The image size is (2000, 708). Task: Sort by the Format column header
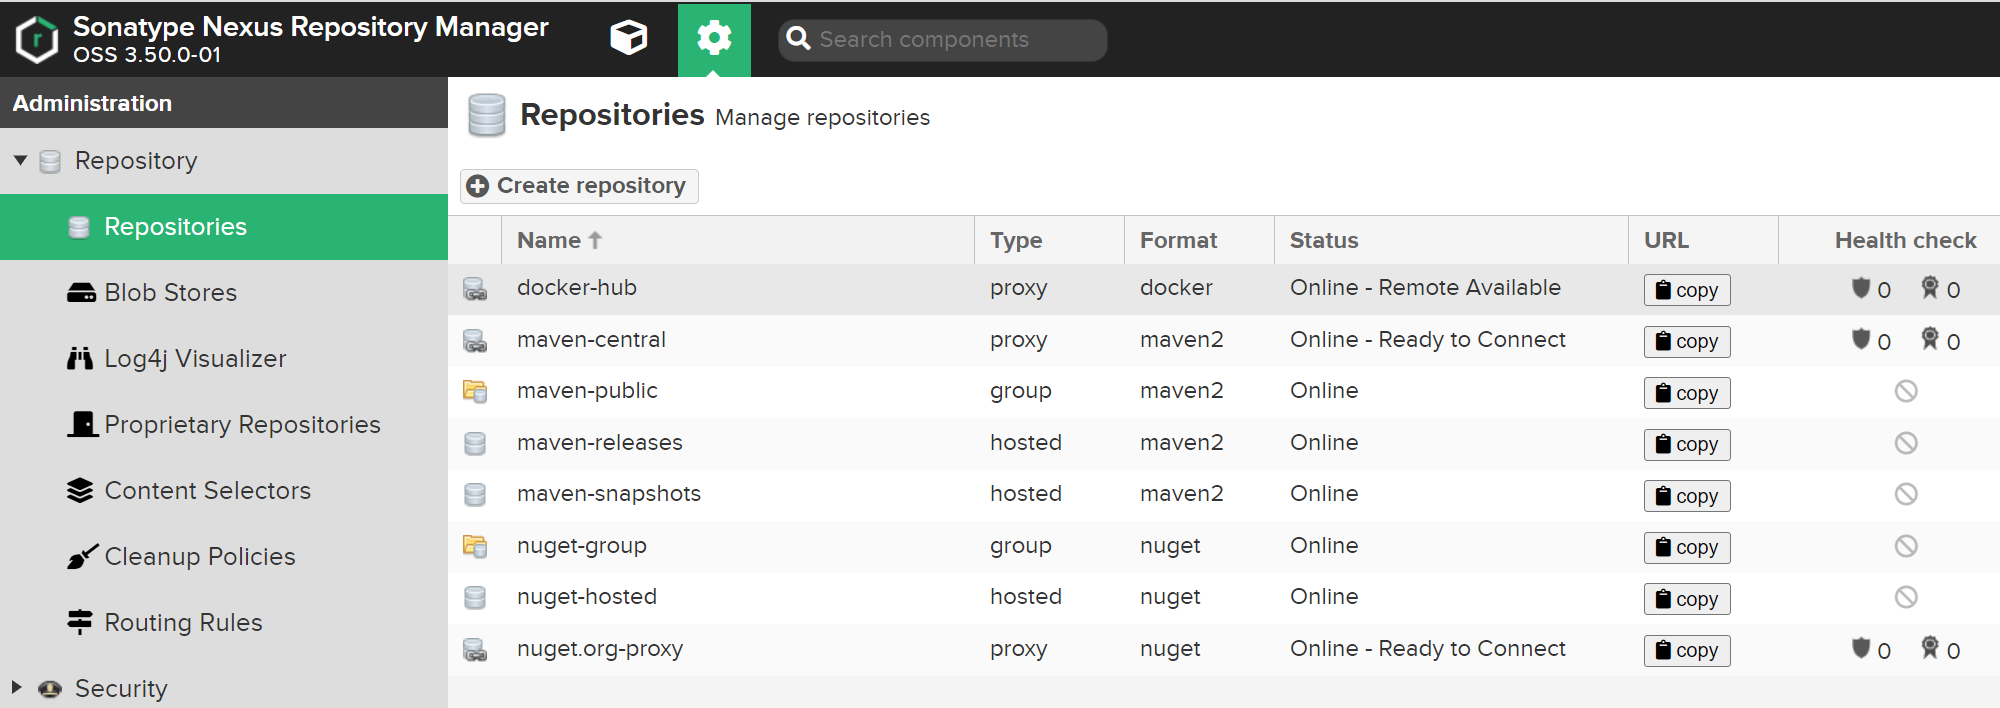click(x=1199, y=240)
